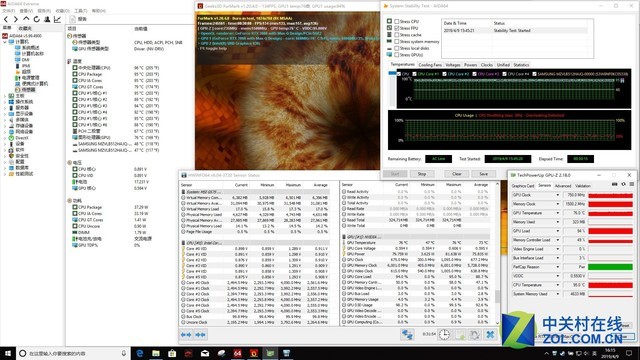Enable Stress local disks checkbox

(x=396, y=48)
